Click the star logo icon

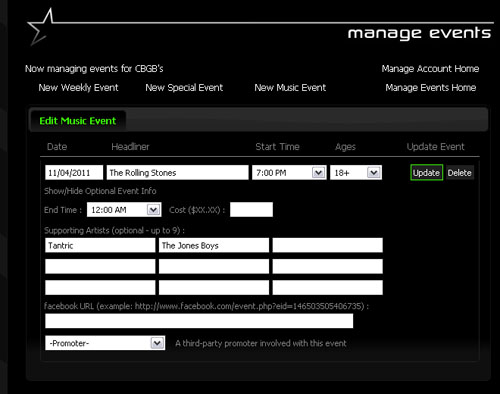click(x=41, y=27)
